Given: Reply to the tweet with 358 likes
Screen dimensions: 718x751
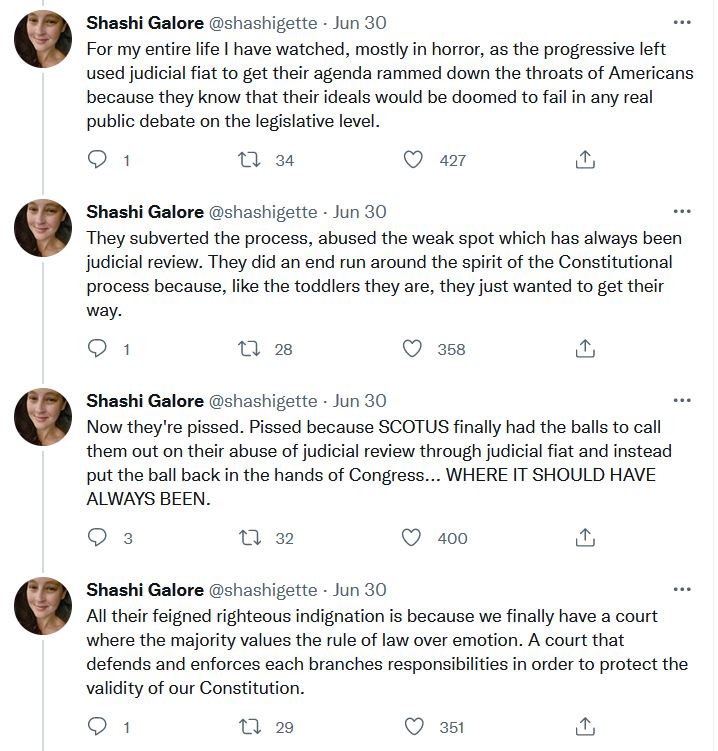Looking at the screenshot, I should [x=98, y=348].
